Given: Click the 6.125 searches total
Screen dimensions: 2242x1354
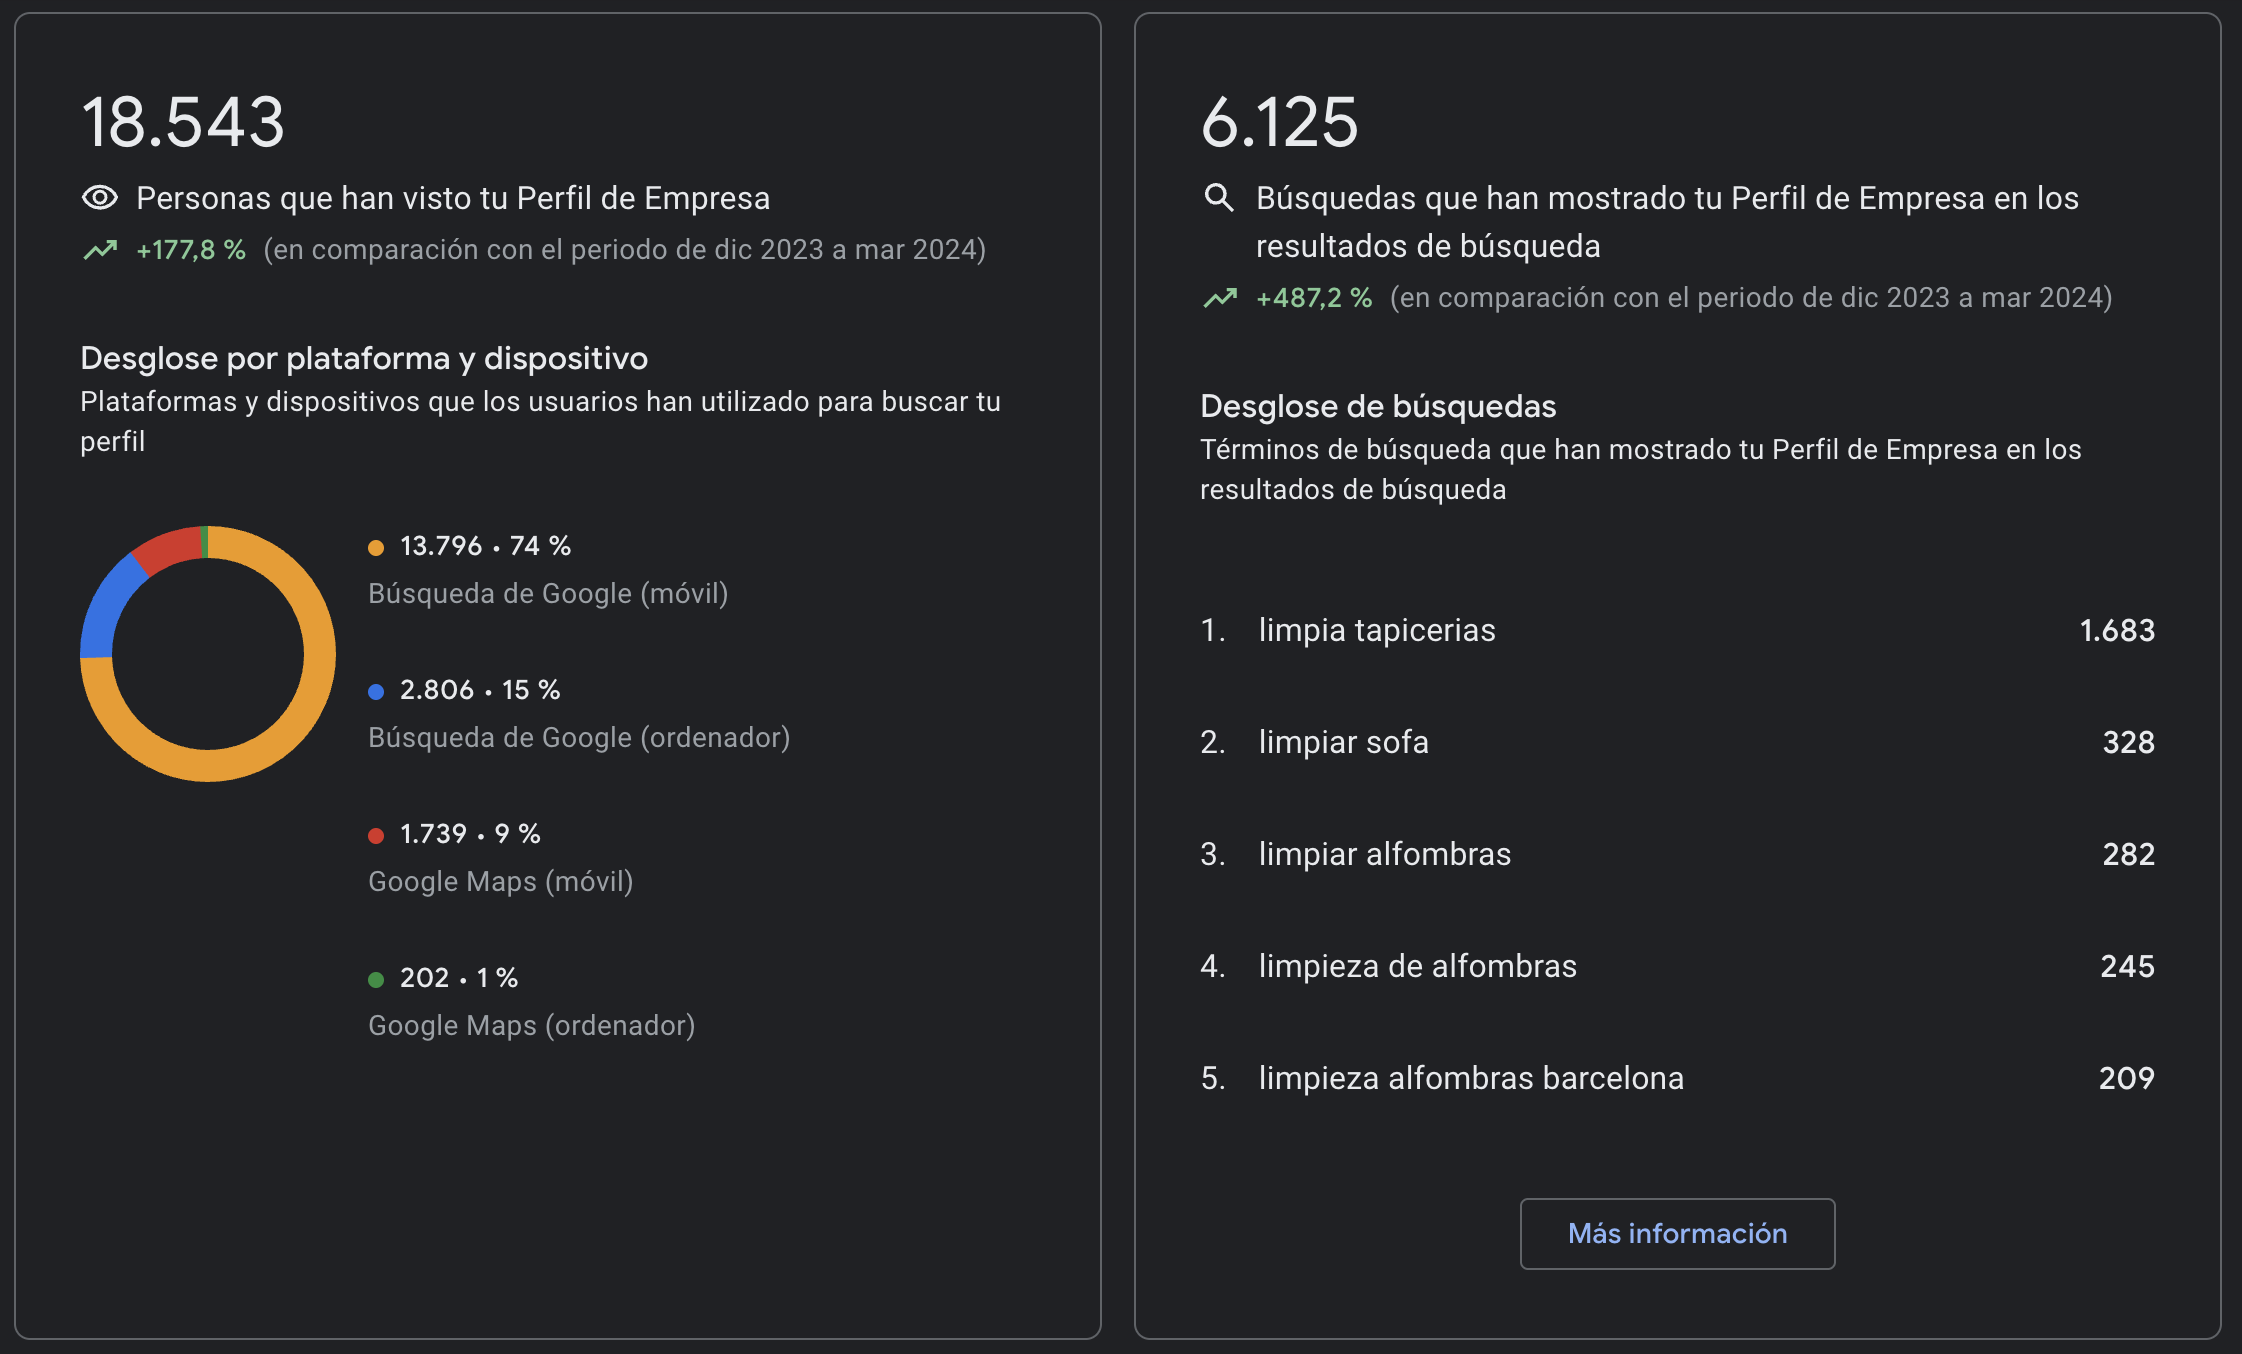Looking at the screenshot, I should click(1279, 122).
